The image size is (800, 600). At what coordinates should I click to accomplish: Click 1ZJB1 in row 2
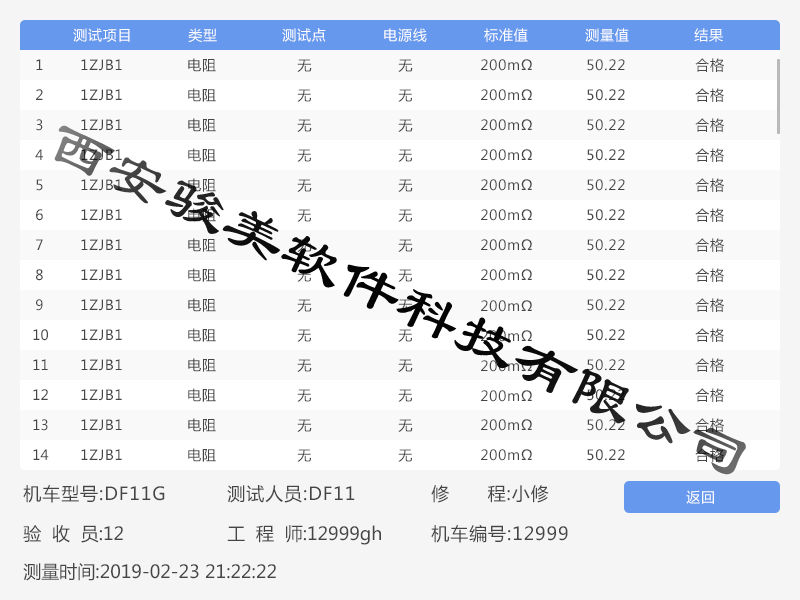pyautogui.click(x=101, y=96)
